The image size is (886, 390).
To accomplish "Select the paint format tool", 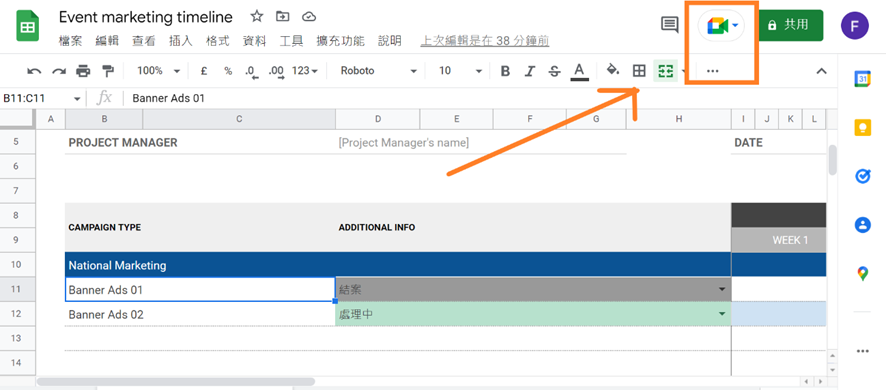I will [x=107, y=71].
